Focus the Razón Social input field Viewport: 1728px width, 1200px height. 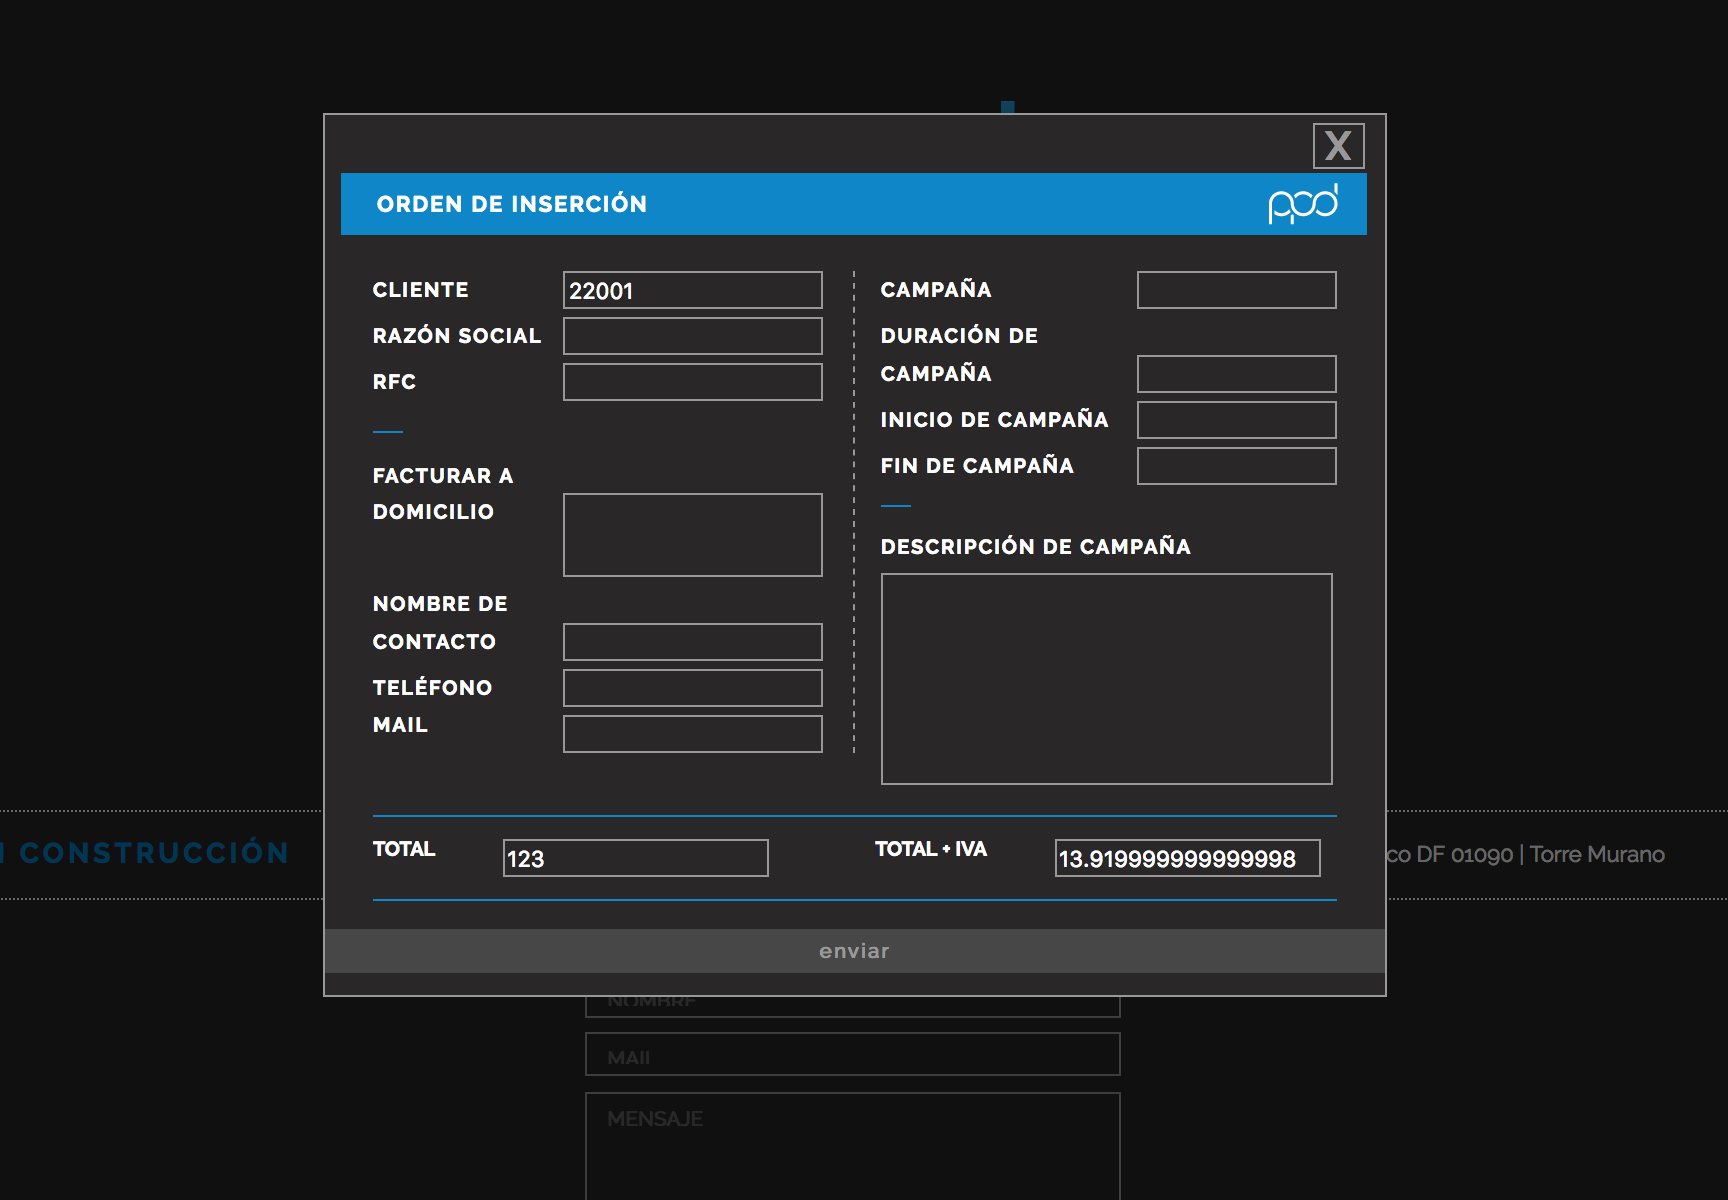[x=692, y=336]
